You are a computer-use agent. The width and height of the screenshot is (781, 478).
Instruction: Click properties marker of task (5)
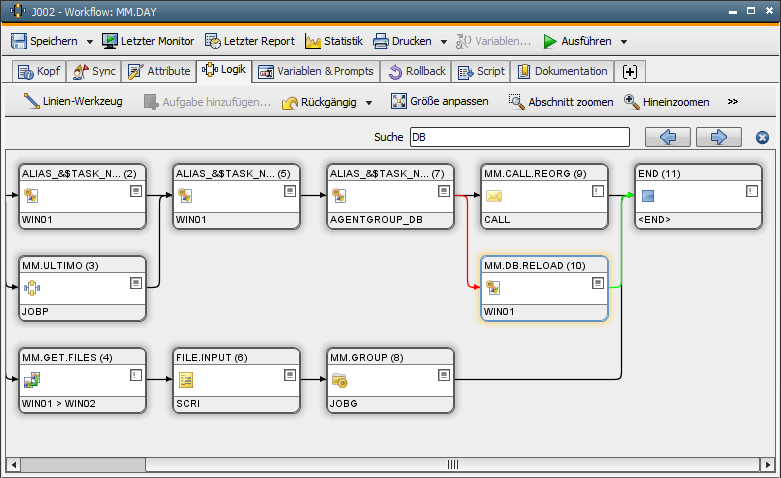[x=290, y=191]
